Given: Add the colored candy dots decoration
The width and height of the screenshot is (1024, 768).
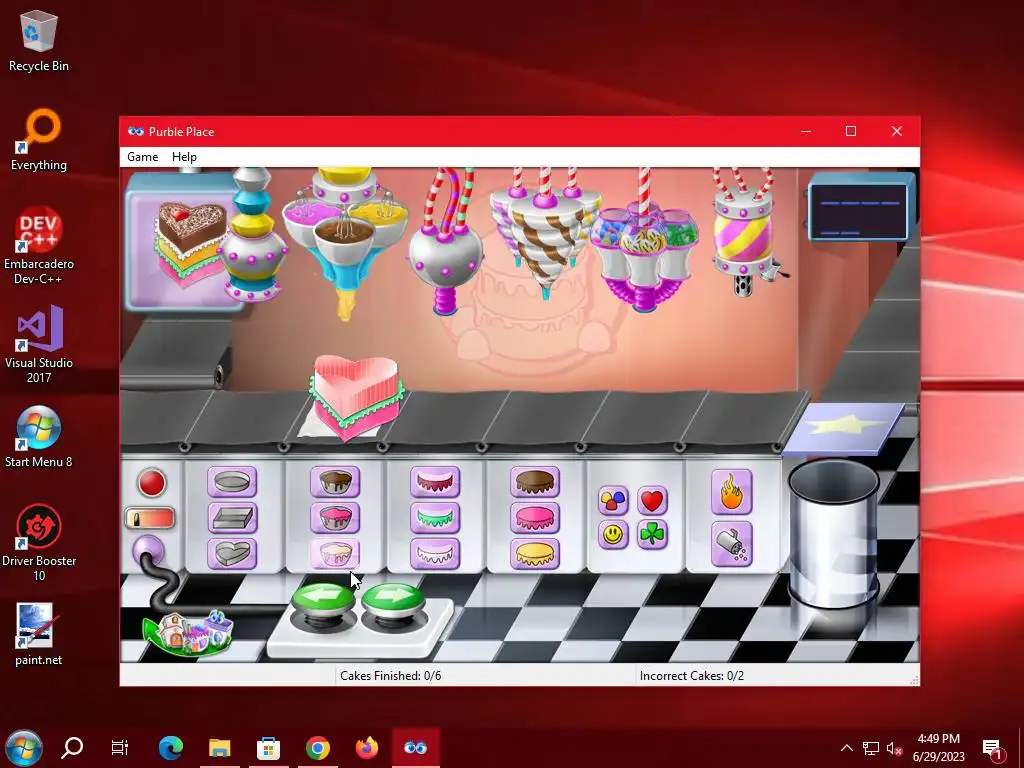Looking at the screenshot, I should tap(613, 501).
